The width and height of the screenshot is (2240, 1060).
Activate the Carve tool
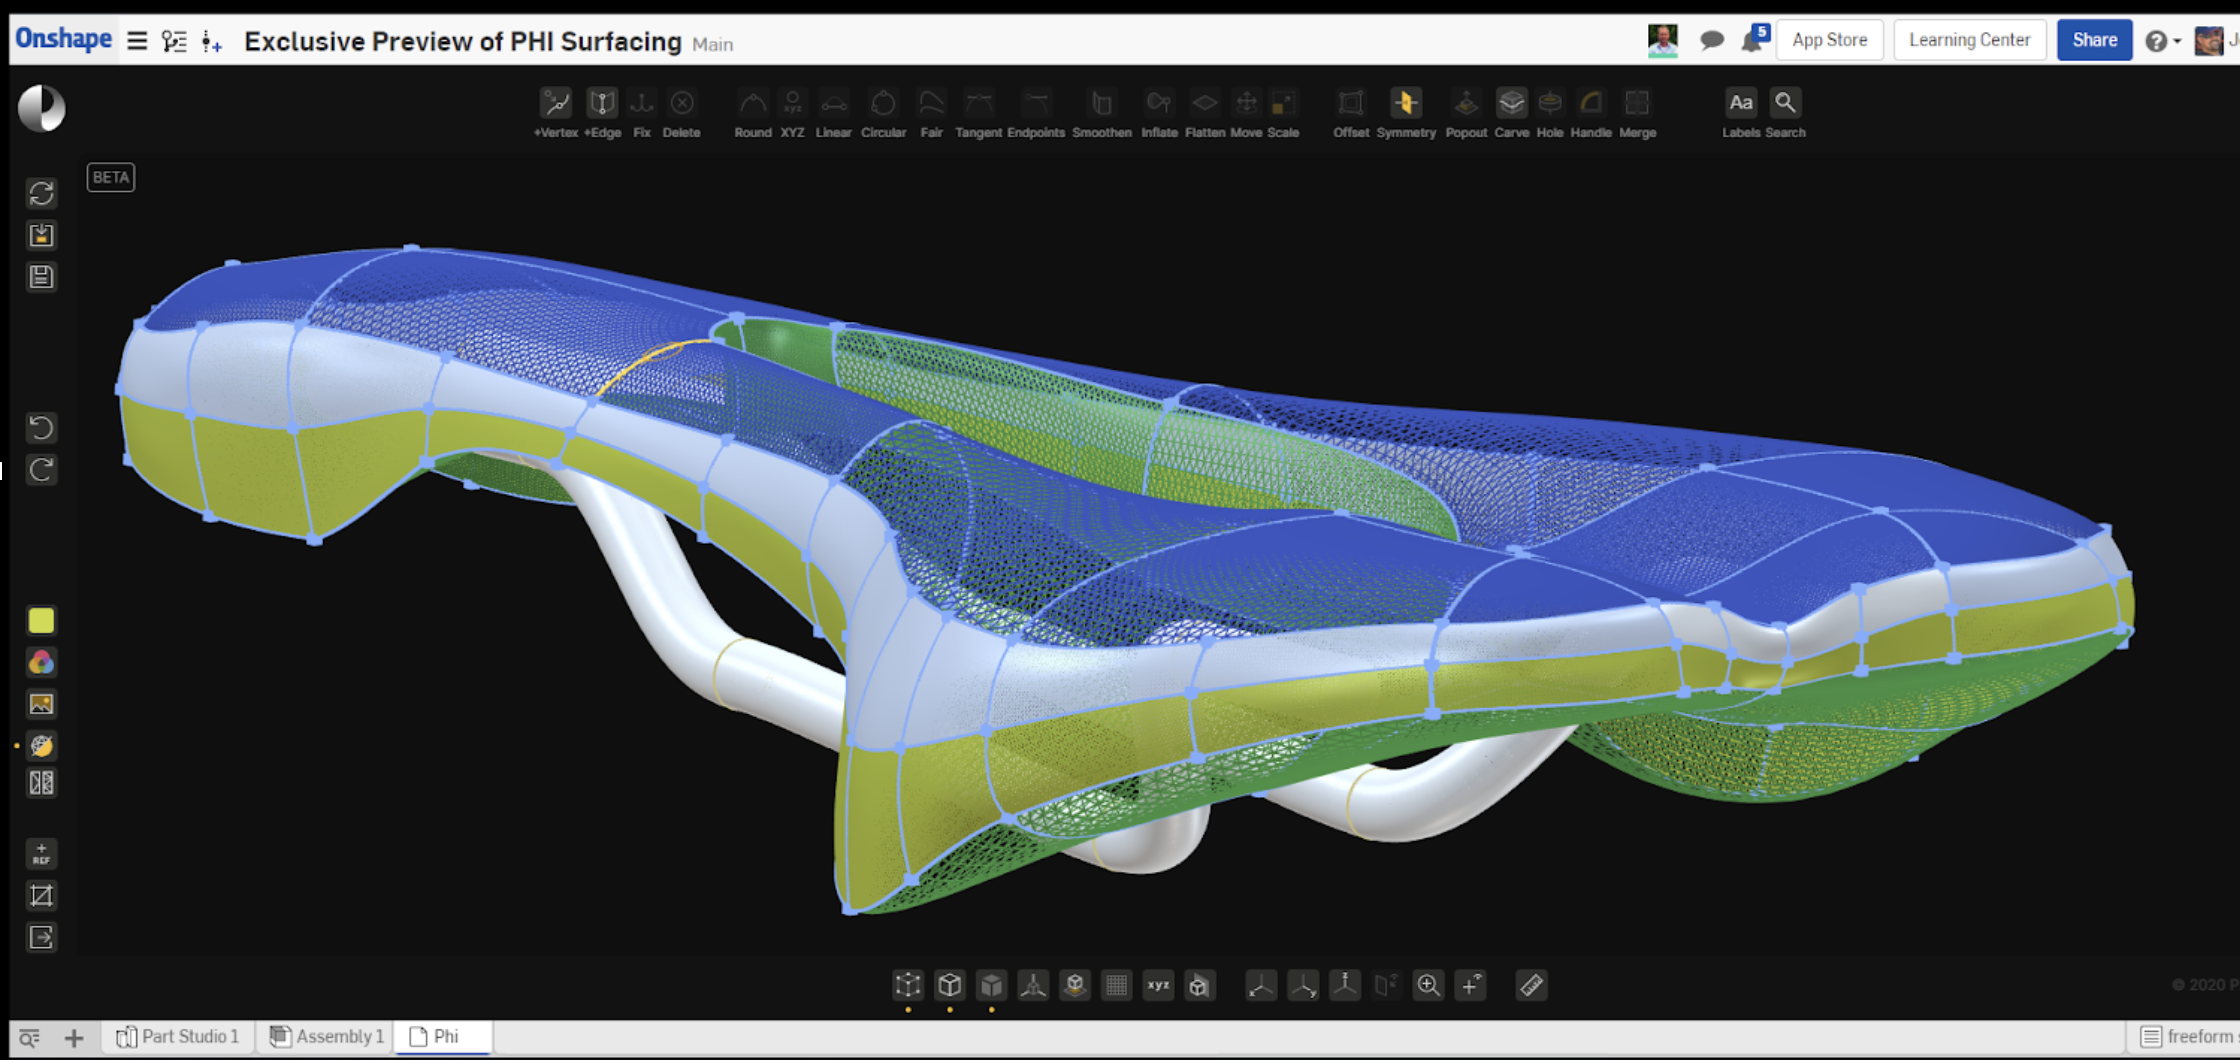[1511, 104]
